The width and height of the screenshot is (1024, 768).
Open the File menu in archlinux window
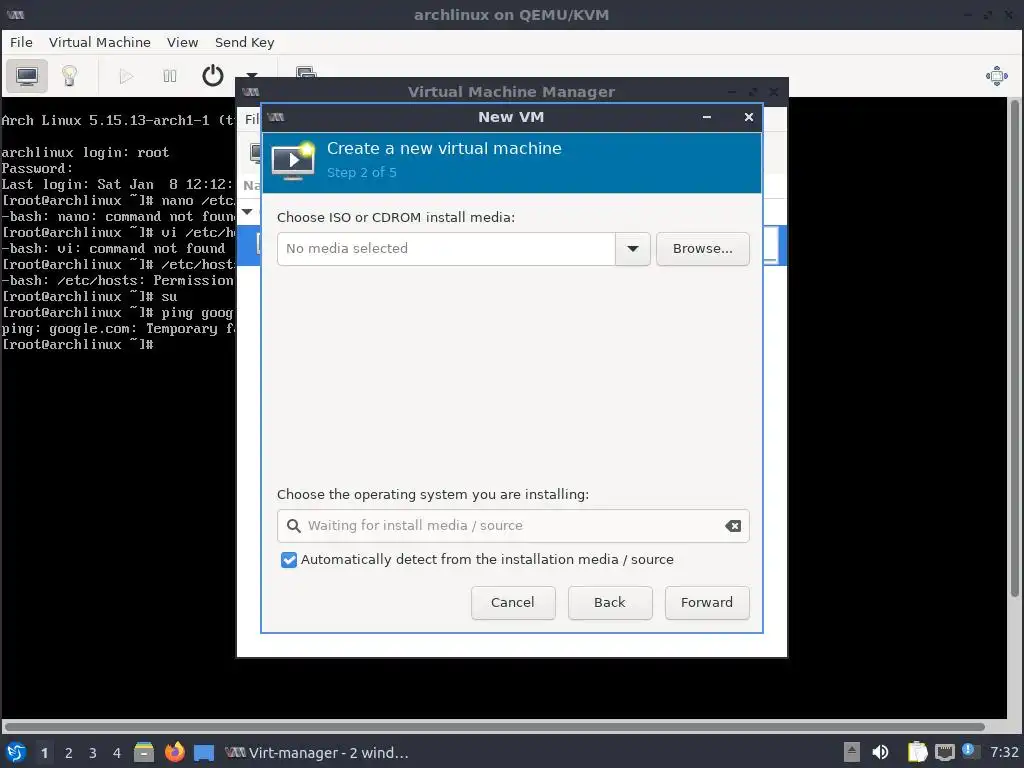click(x=21, y=42)
